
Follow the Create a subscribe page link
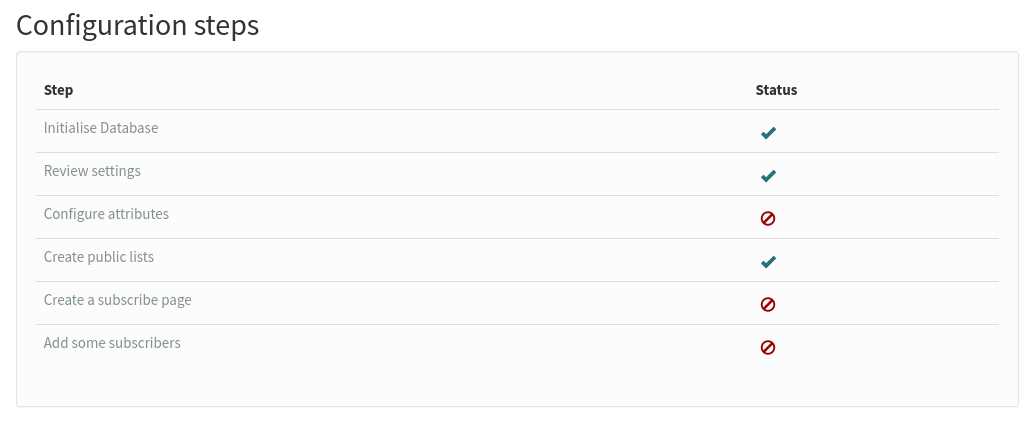pyautogui.click(x=117, y=300)
